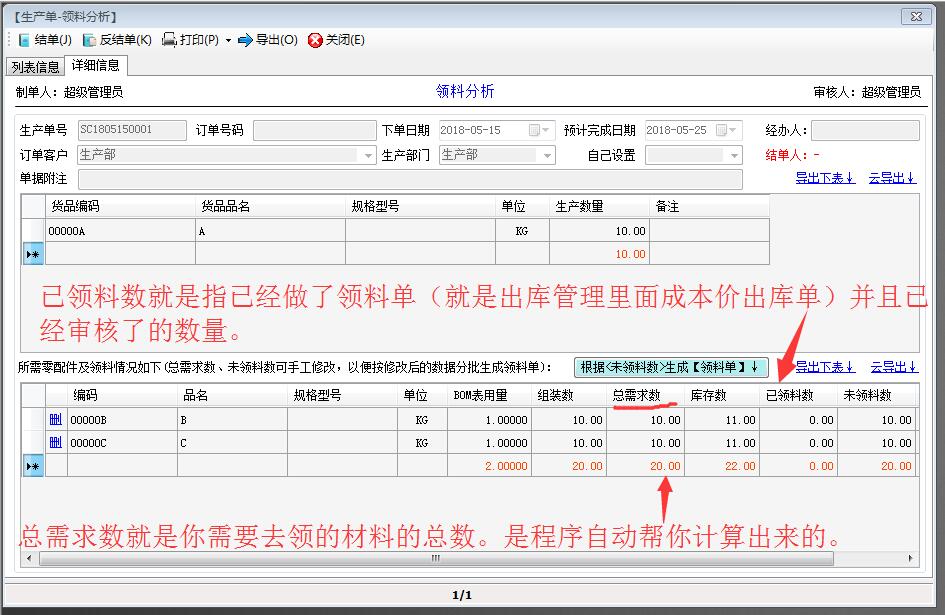945x615 pixels.
Task: Click the 单据附注 input field
Action: click(x=410, y=179)
